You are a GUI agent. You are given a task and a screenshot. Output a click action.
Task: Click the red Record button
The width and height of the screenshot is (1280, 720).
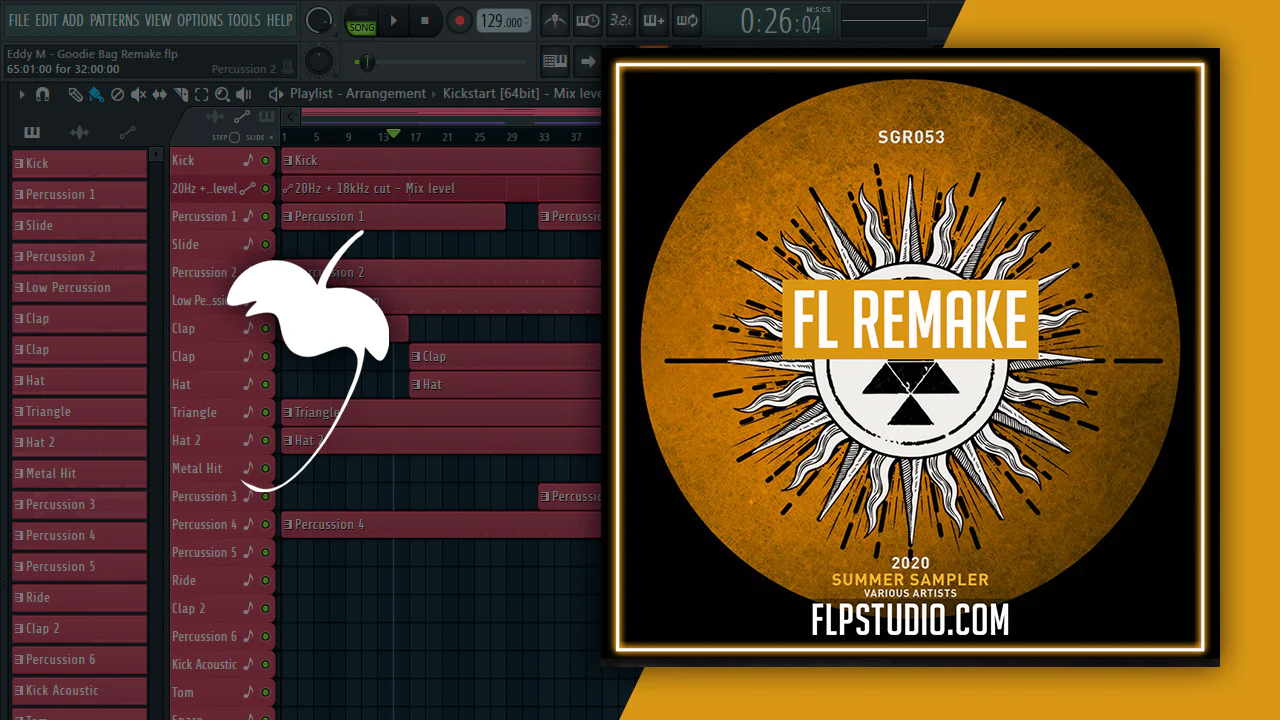459,20
